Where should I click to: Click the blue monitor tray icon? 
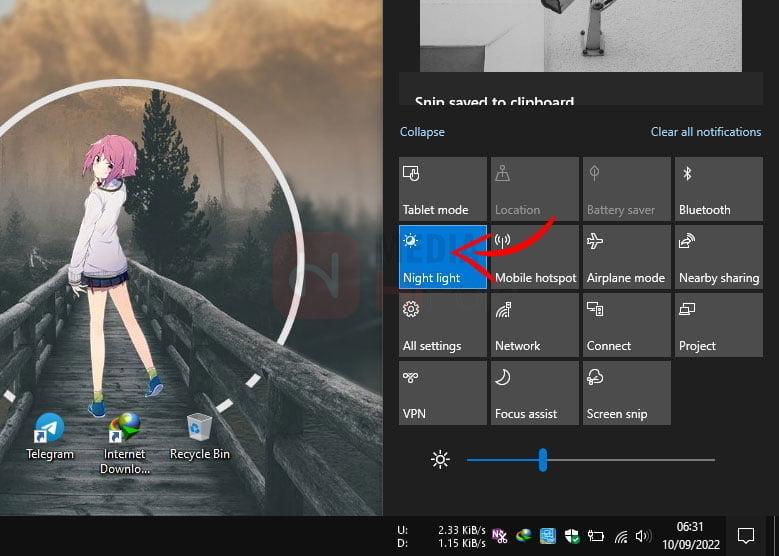click(x=548, y=536)
